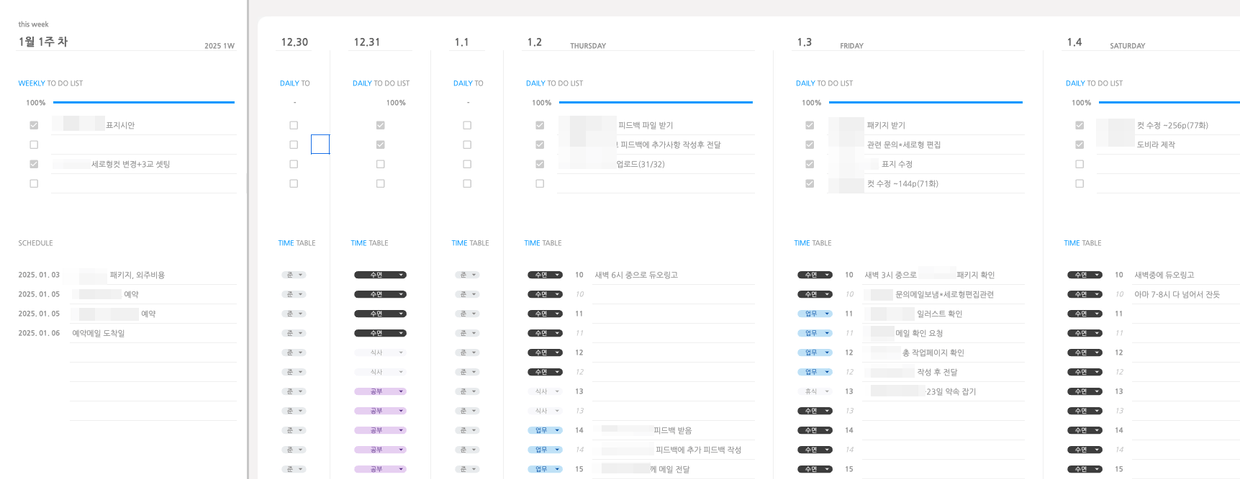Screen dimensions: 1240x479
Task: Select the 1.4 Saturday date header
Action: click(x=1074, y=42)
